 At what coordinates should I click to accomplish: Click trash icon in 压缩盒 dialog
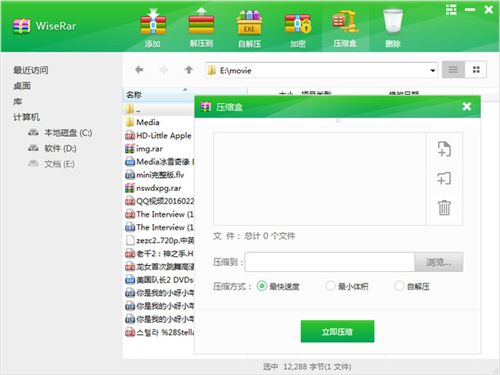pyautogui.click(x=444, y=207)
